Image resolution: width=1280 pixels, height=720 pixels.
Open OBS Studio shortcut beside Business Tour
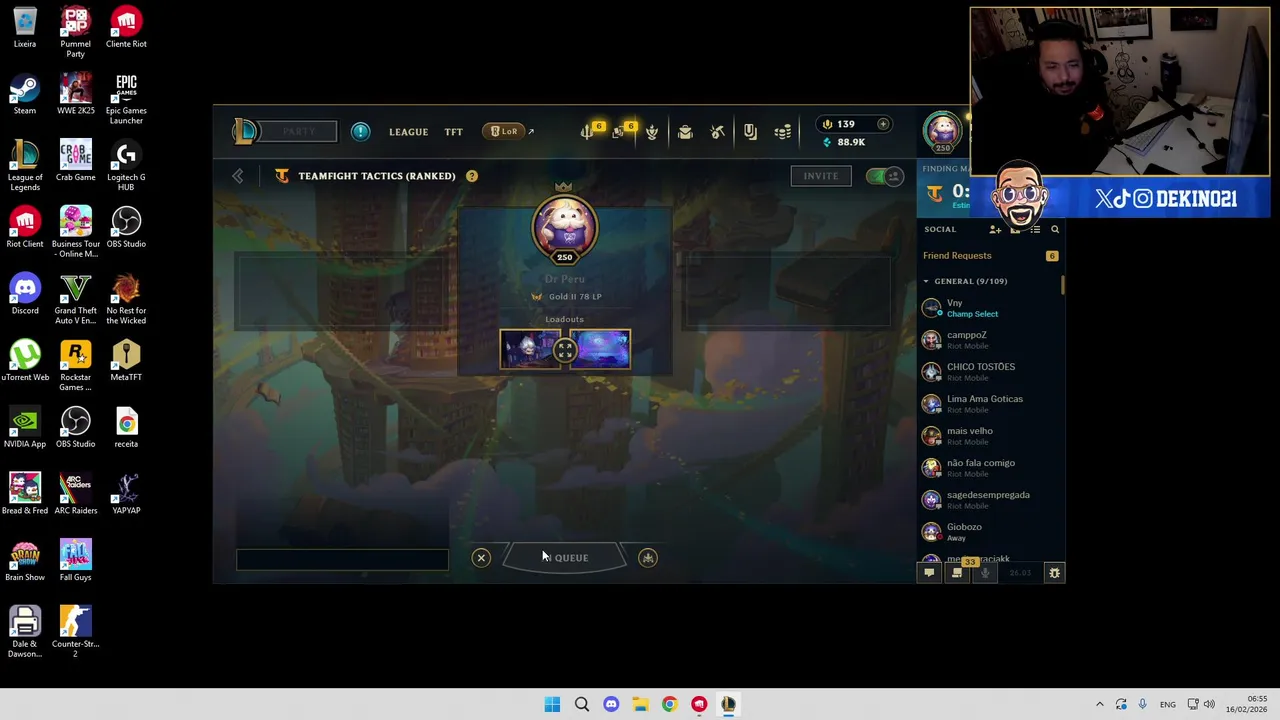[126, 229]
